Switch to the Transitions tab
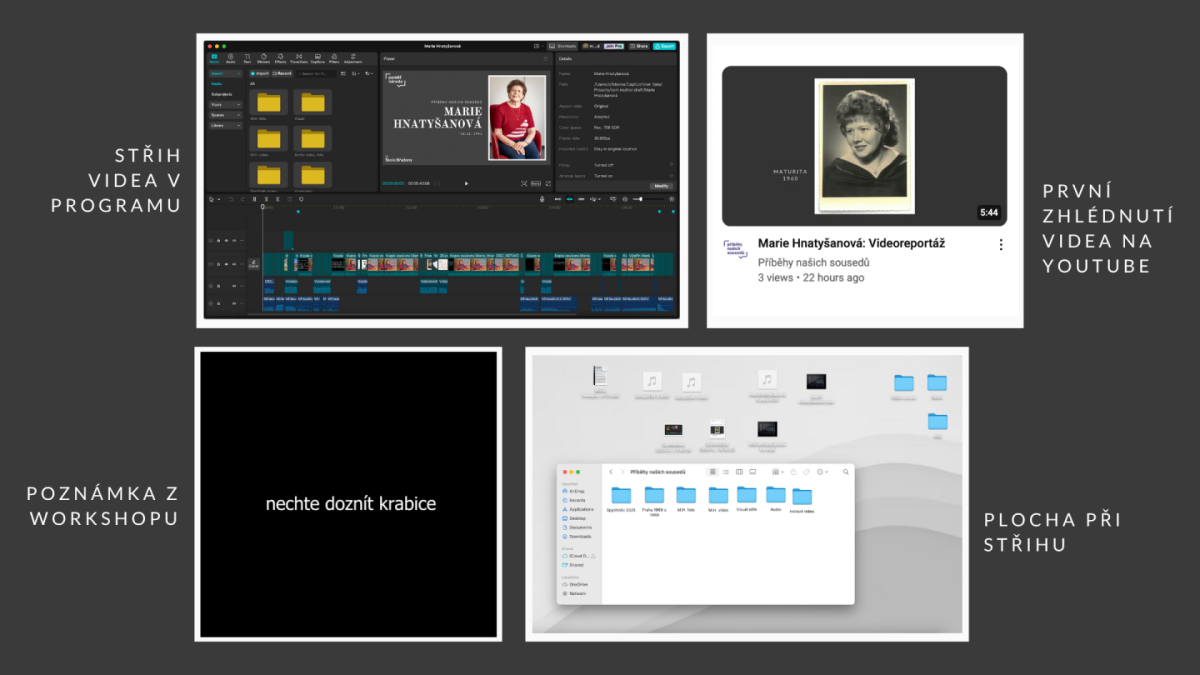Screen dimensions: 1200x675 click(298, 59)
